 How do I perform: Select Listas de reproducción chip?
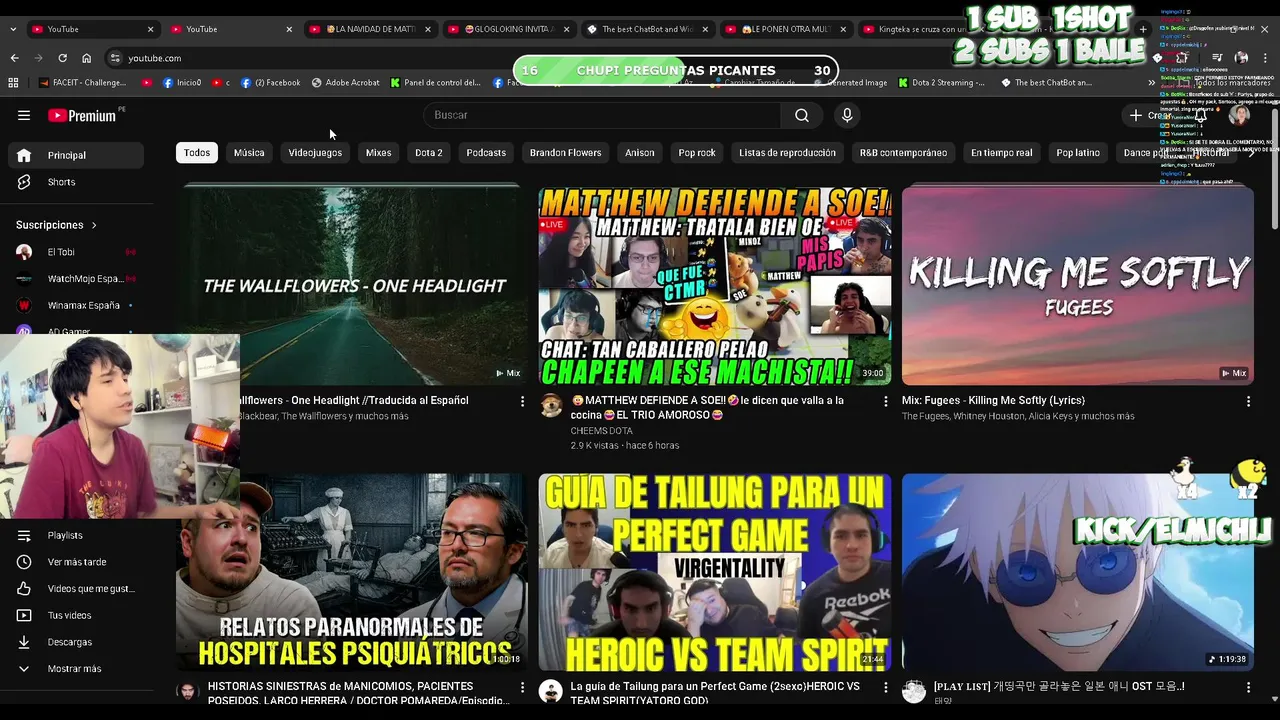(787, 153)
